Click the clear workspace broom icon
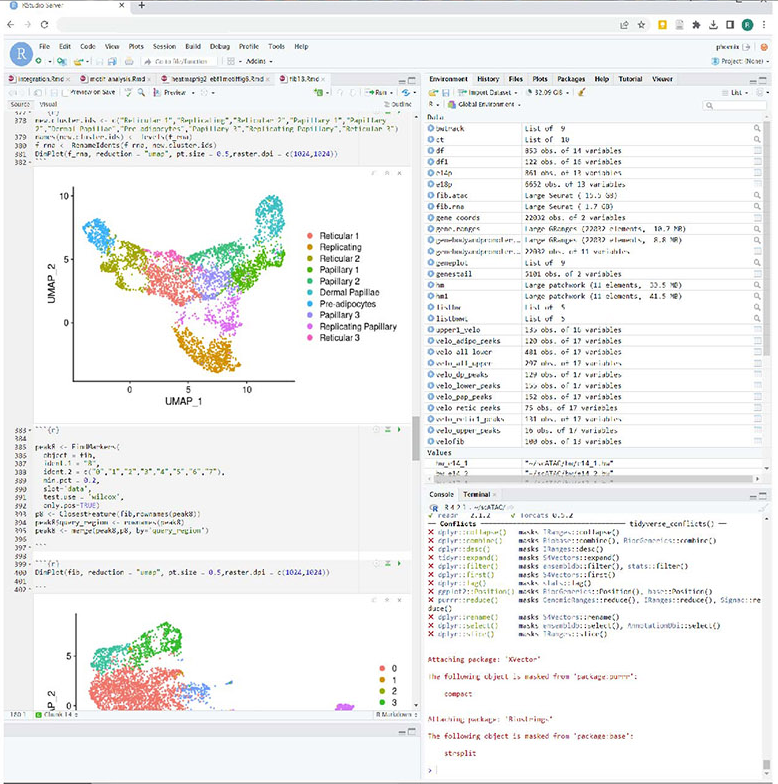 click(x=581, y=92)
